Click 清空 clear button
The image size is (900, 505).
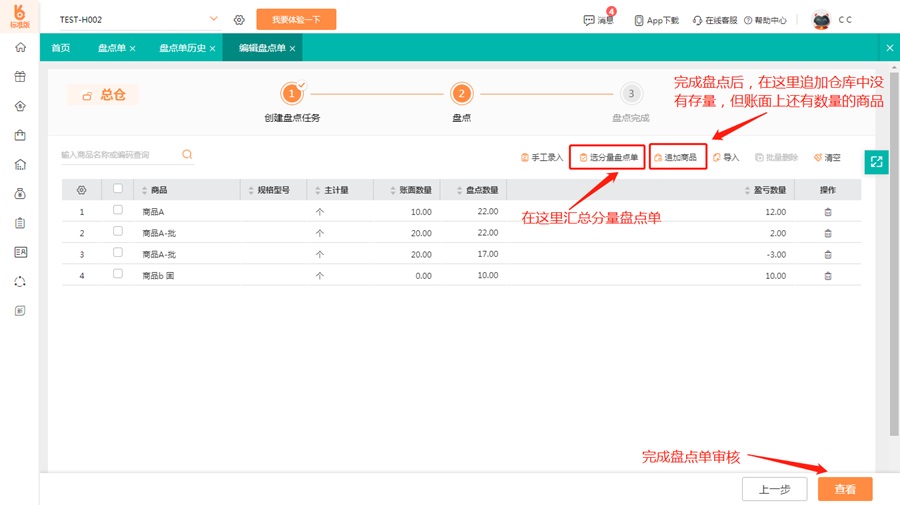coord(827,157)
